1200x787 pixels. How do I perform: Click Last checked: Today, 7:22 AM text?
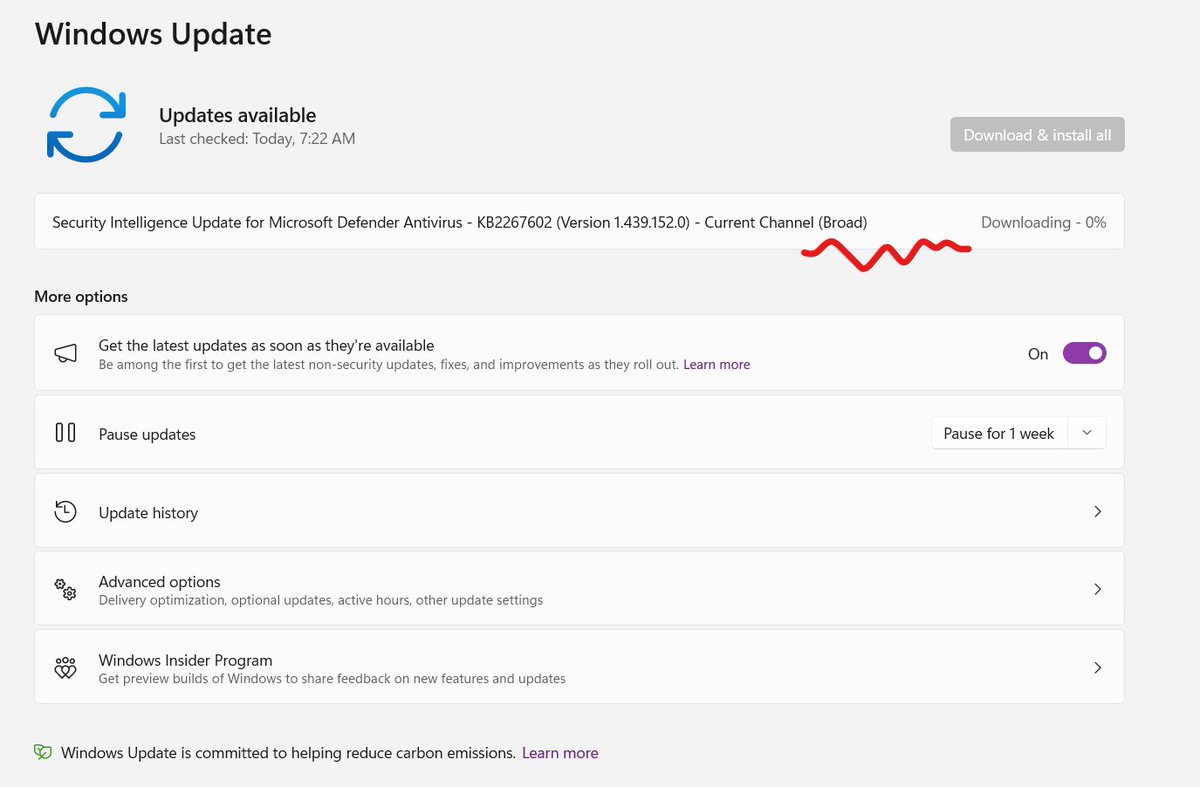point(257,139)
